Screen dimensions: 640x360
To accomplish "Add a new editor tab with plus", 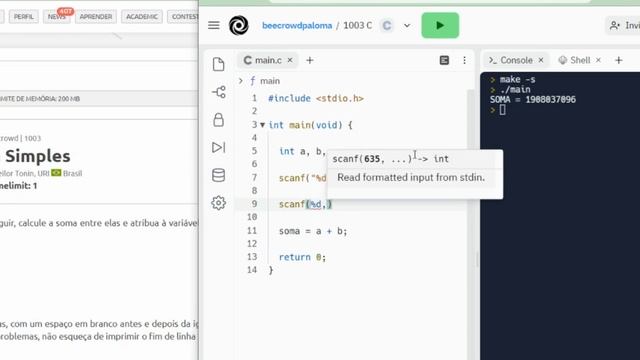I will pyautogui.click(x=310, y=60).
